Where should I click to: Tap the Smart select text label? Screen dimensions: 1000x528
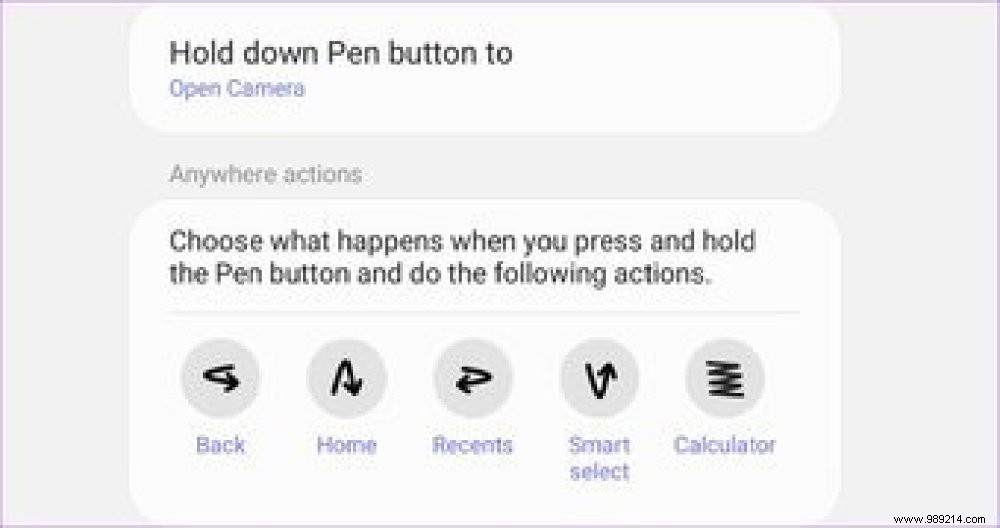599,458
